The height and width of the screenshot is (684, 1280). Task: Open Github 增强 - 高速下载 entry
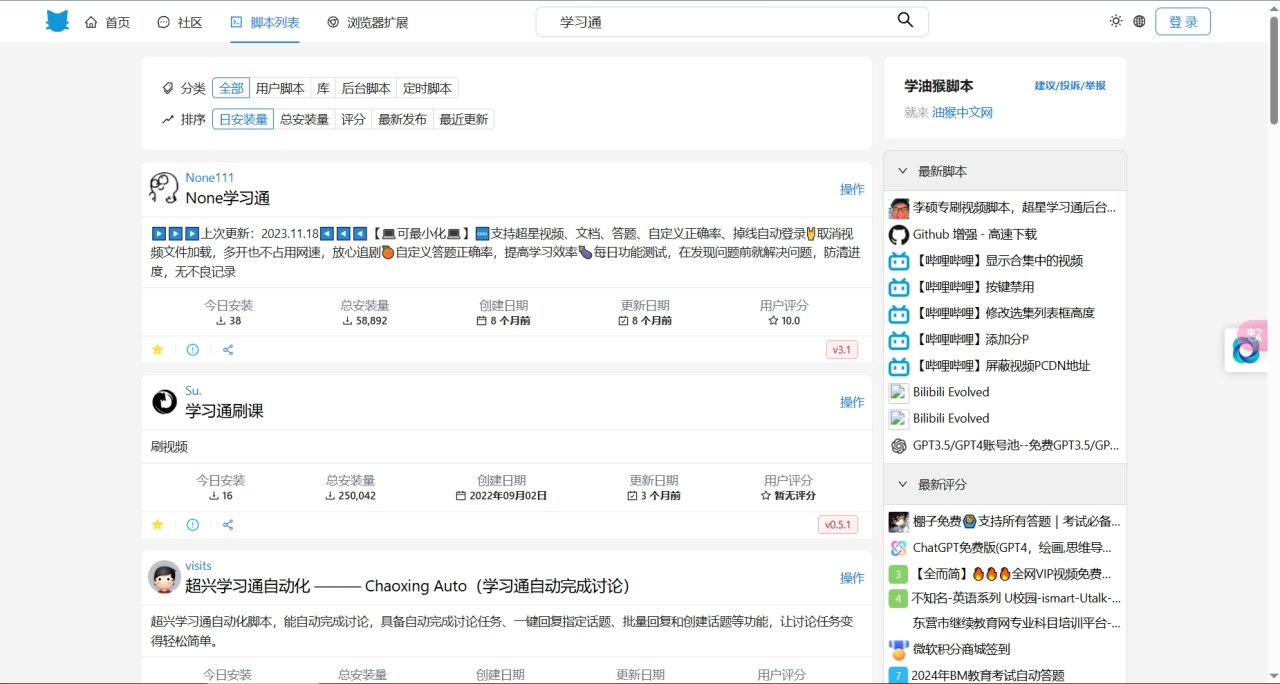tap(975, 234)
